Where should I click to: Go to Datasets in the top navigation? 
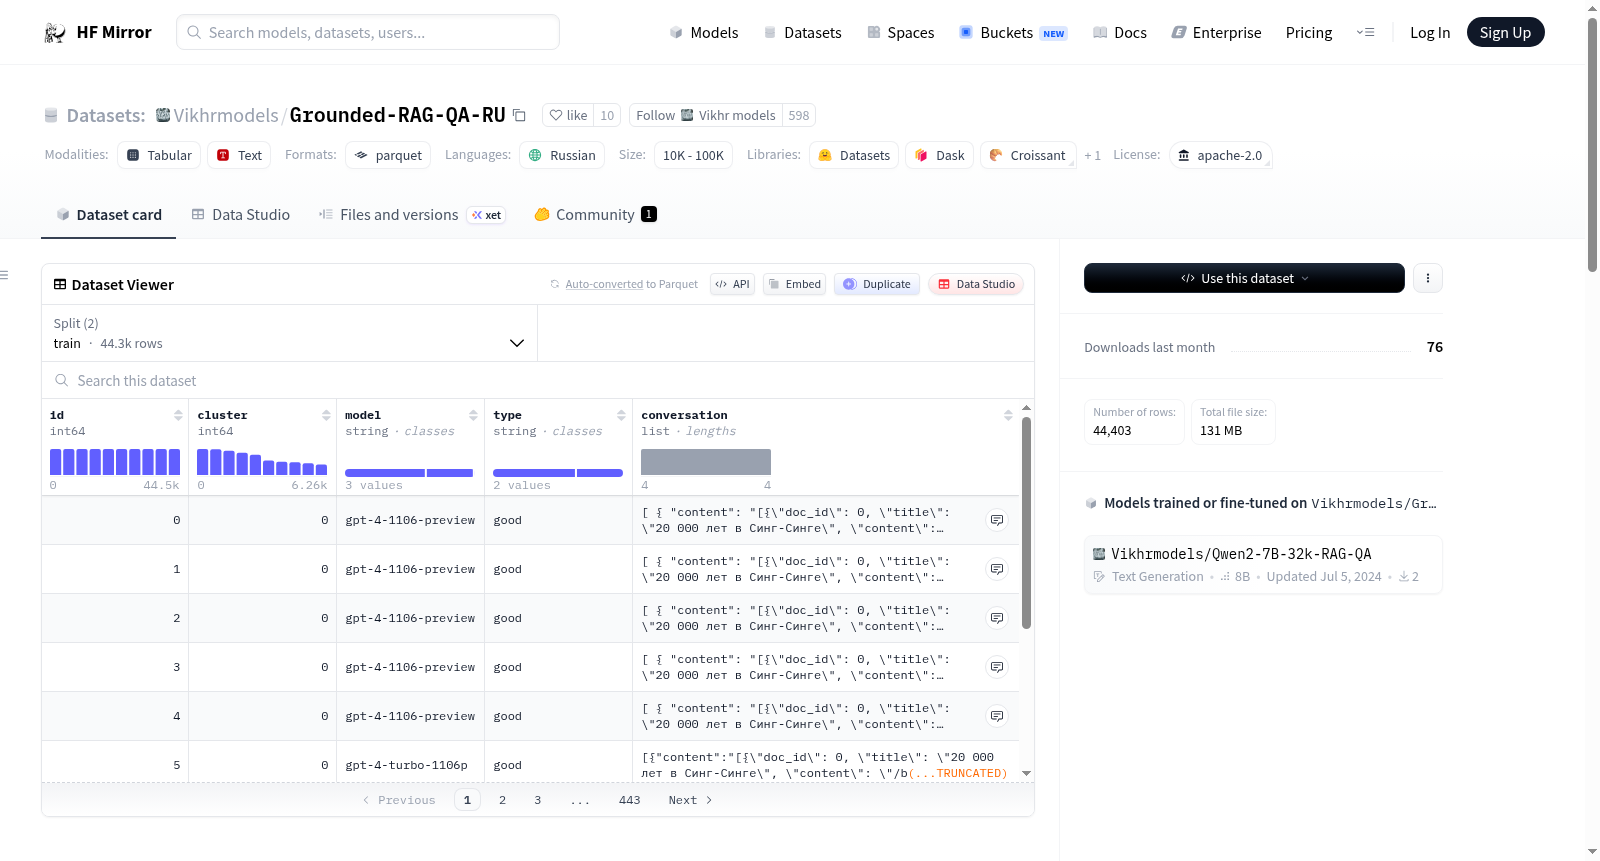tap(803, 33)
